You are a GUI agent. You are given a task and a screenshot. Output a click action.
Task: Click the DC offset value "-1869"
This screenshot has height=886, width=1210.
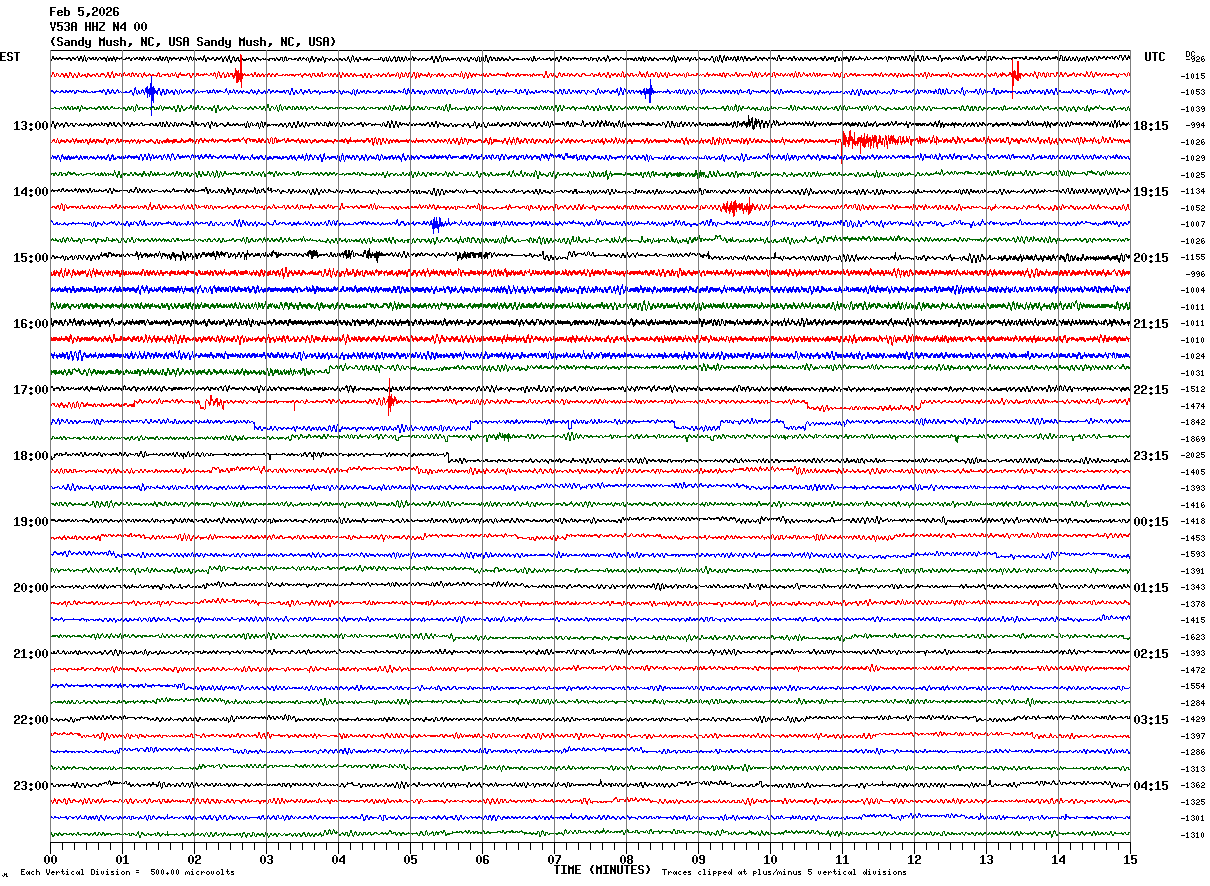(1193, 439)
